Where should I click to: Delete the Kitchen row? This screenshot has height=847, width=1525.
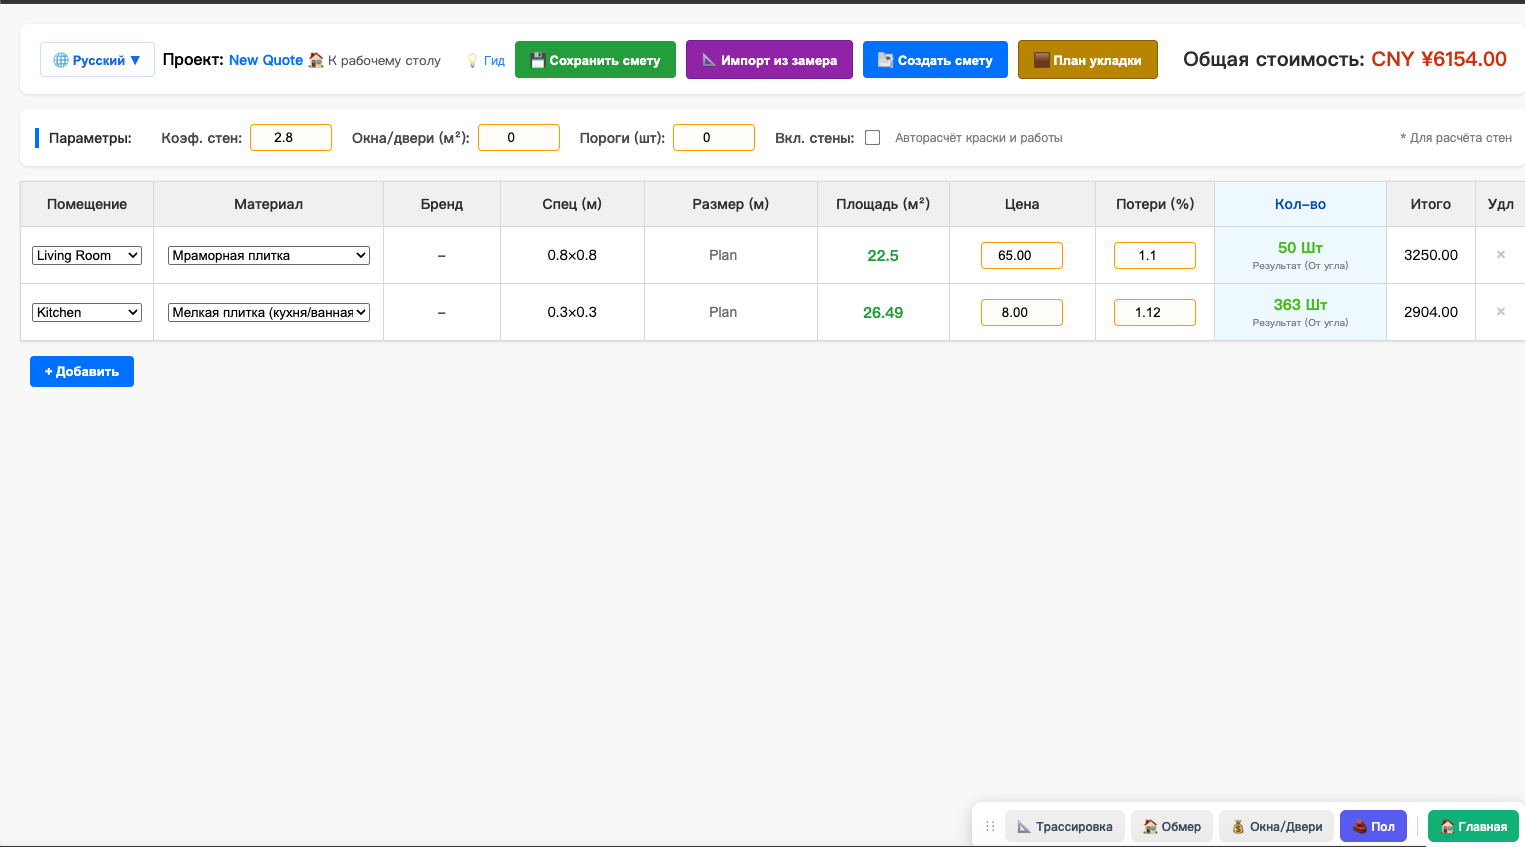tap(1501, 312)
